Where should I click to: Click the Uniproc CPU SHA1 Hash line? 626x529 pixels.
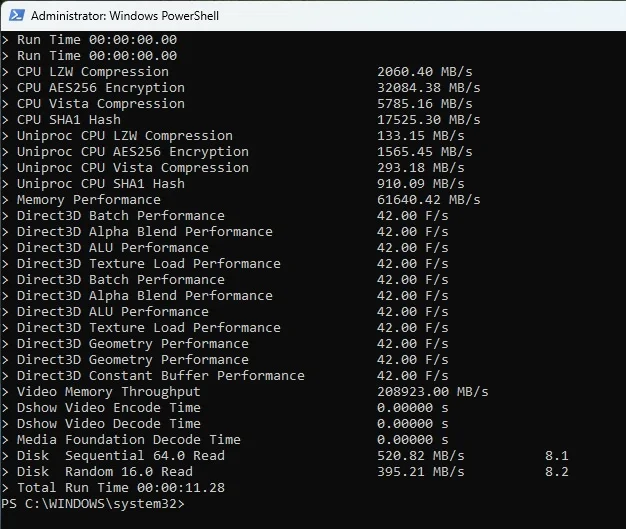[233, 184]
